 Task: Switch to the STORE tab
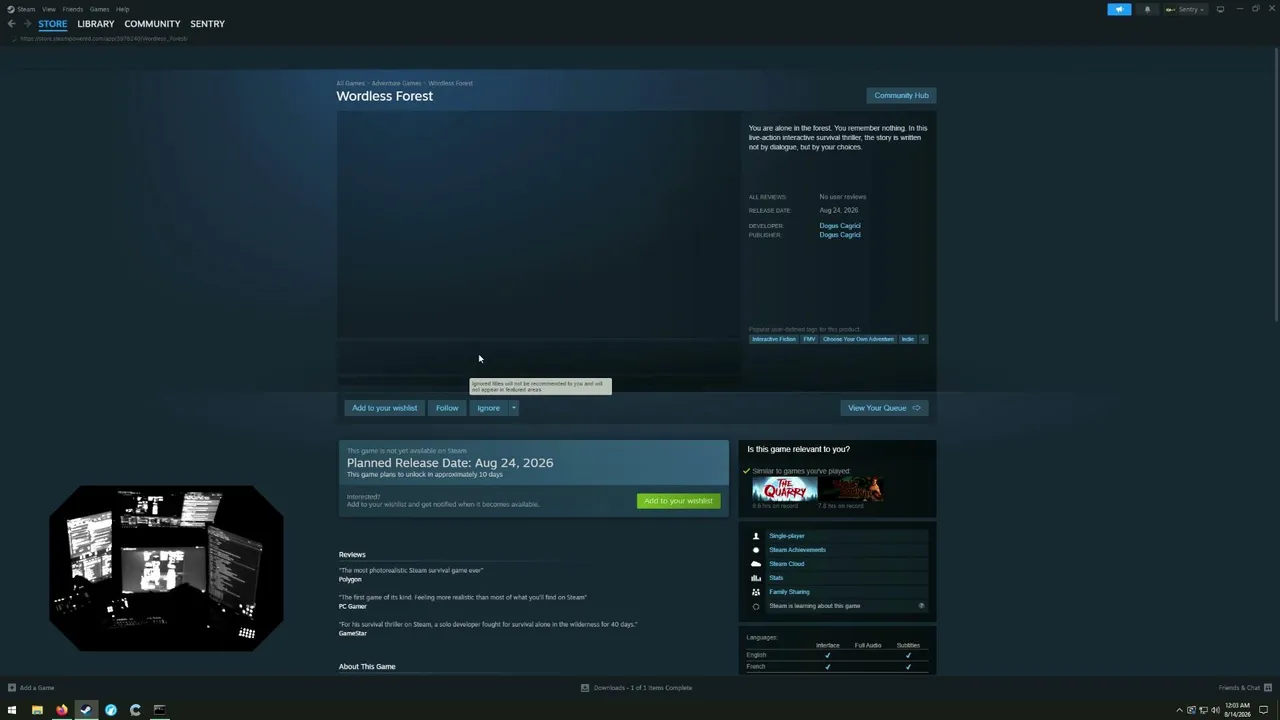(x=53, y=24)
